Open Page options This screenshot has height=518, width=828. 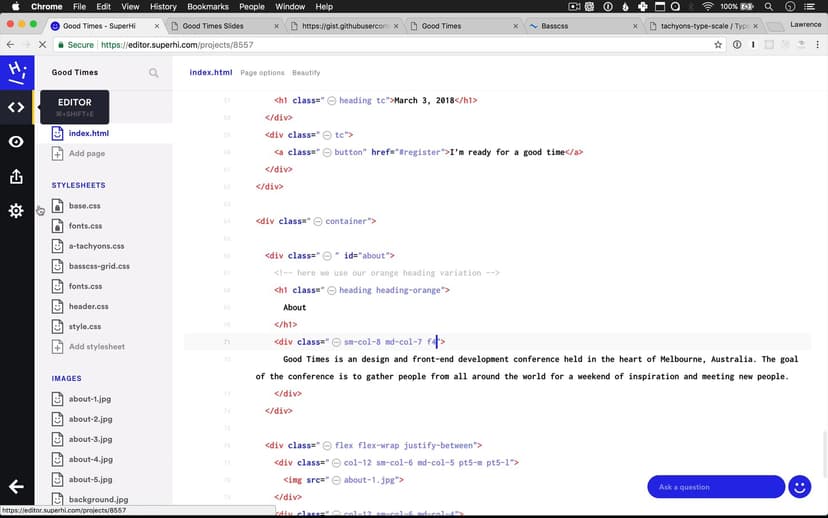[x=262, y=73]
